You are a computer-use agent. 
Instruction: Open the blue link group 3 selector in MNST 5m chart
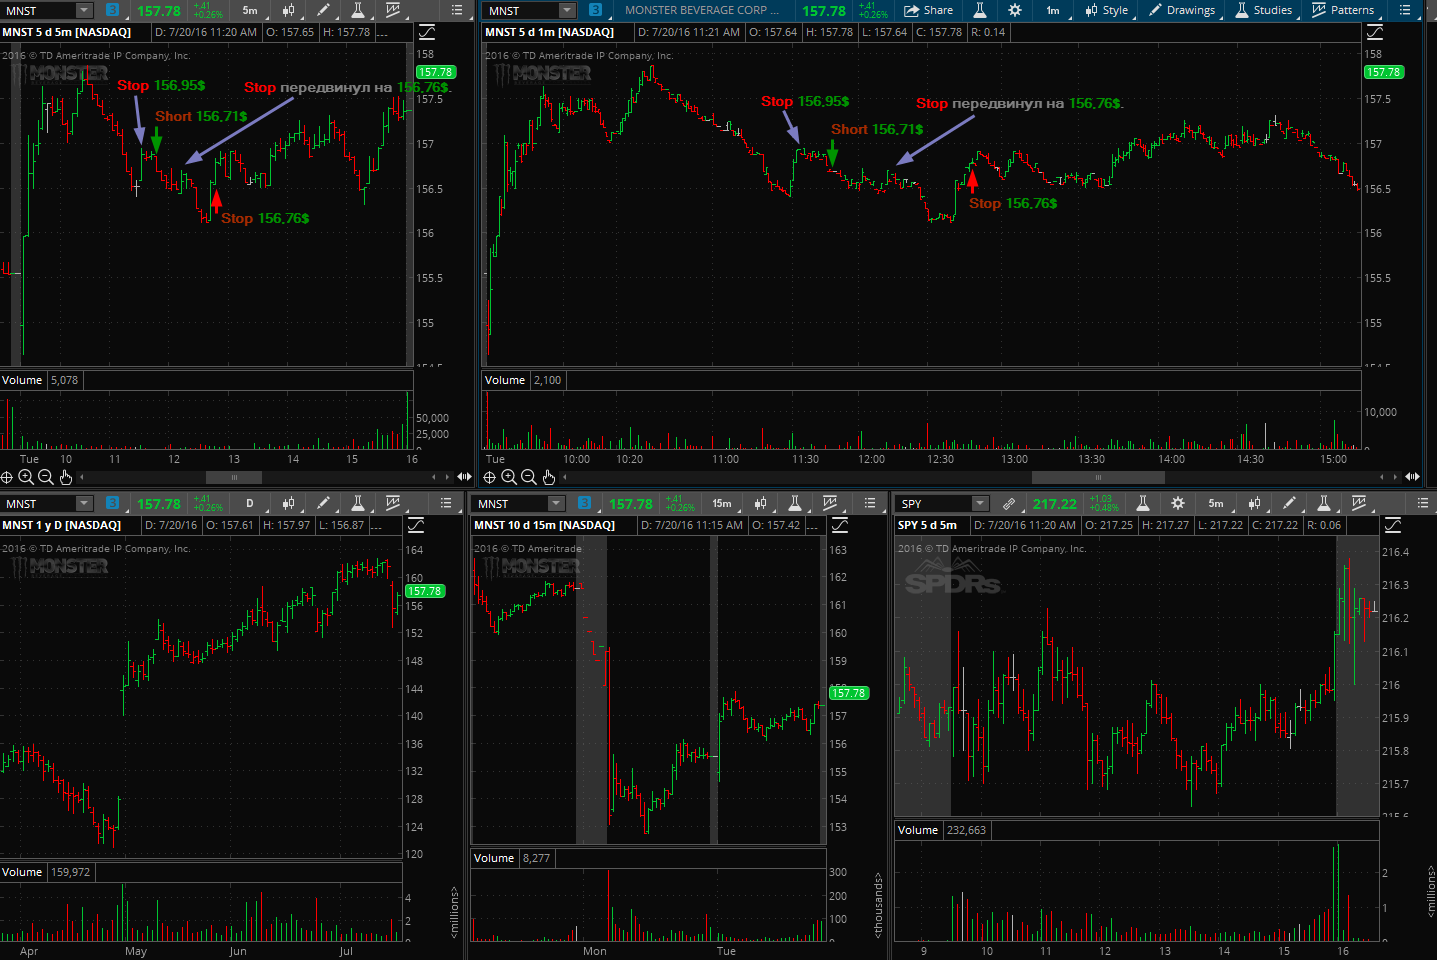(112, 10)
